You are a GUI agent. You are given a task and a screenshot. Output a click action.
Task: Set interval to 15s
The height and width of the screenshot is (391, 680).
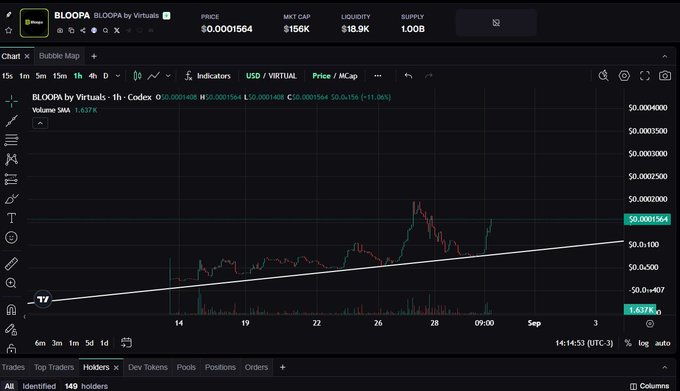pyautogui.click(x=7, y=76)
